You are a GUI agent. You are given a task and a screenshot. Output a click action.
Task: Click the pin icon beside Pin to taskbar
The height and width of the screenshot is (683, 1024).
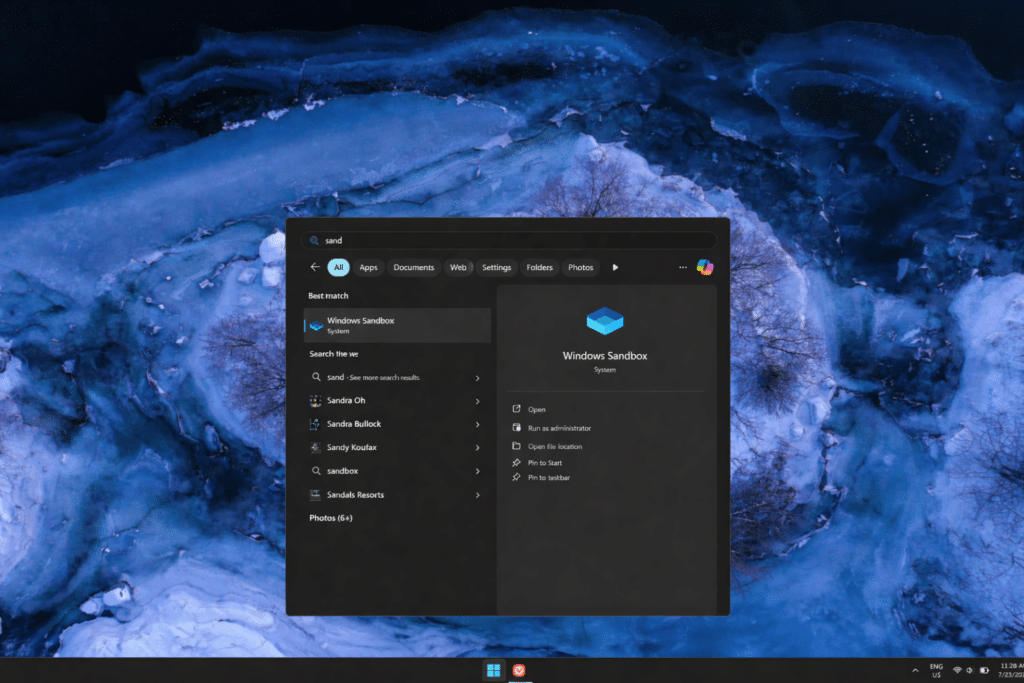517,477
